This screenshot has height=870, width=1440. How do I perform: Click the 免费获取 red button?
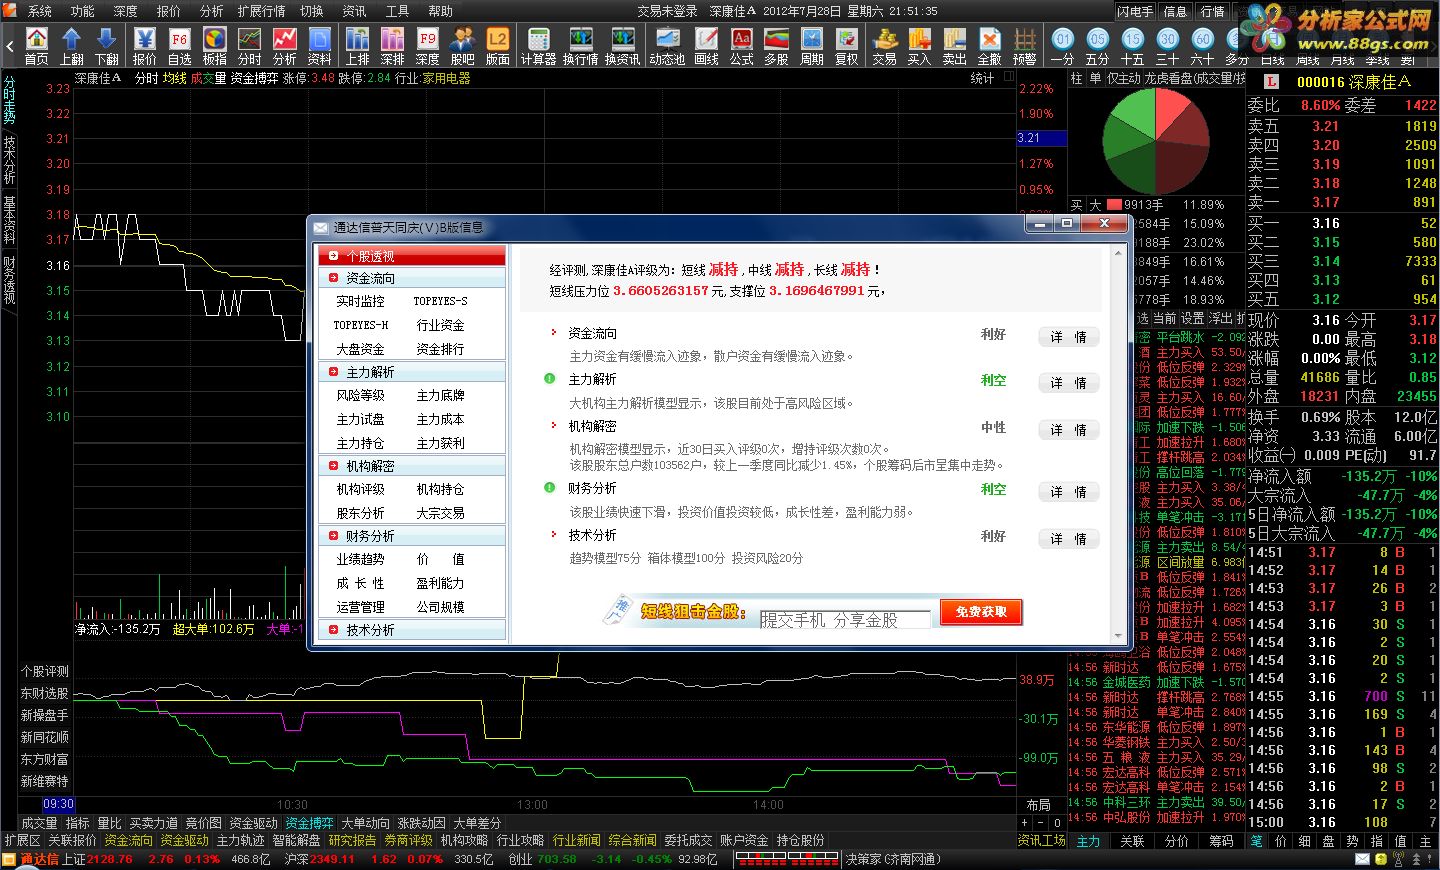(981, 612)
